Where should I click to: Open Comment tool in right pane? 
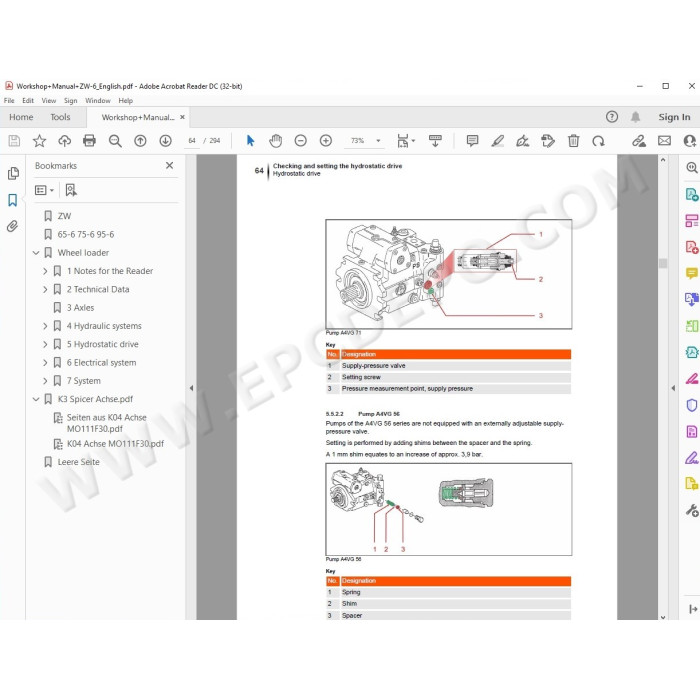click(x=692, y=273)
